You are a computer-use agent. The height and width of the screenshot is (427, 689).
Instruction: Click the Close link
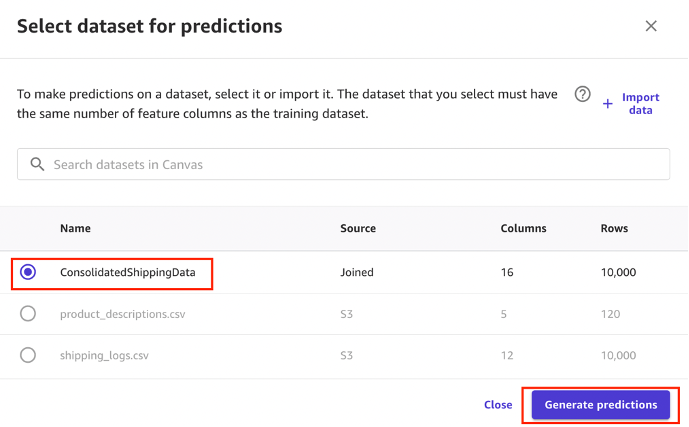pos(498,405)
